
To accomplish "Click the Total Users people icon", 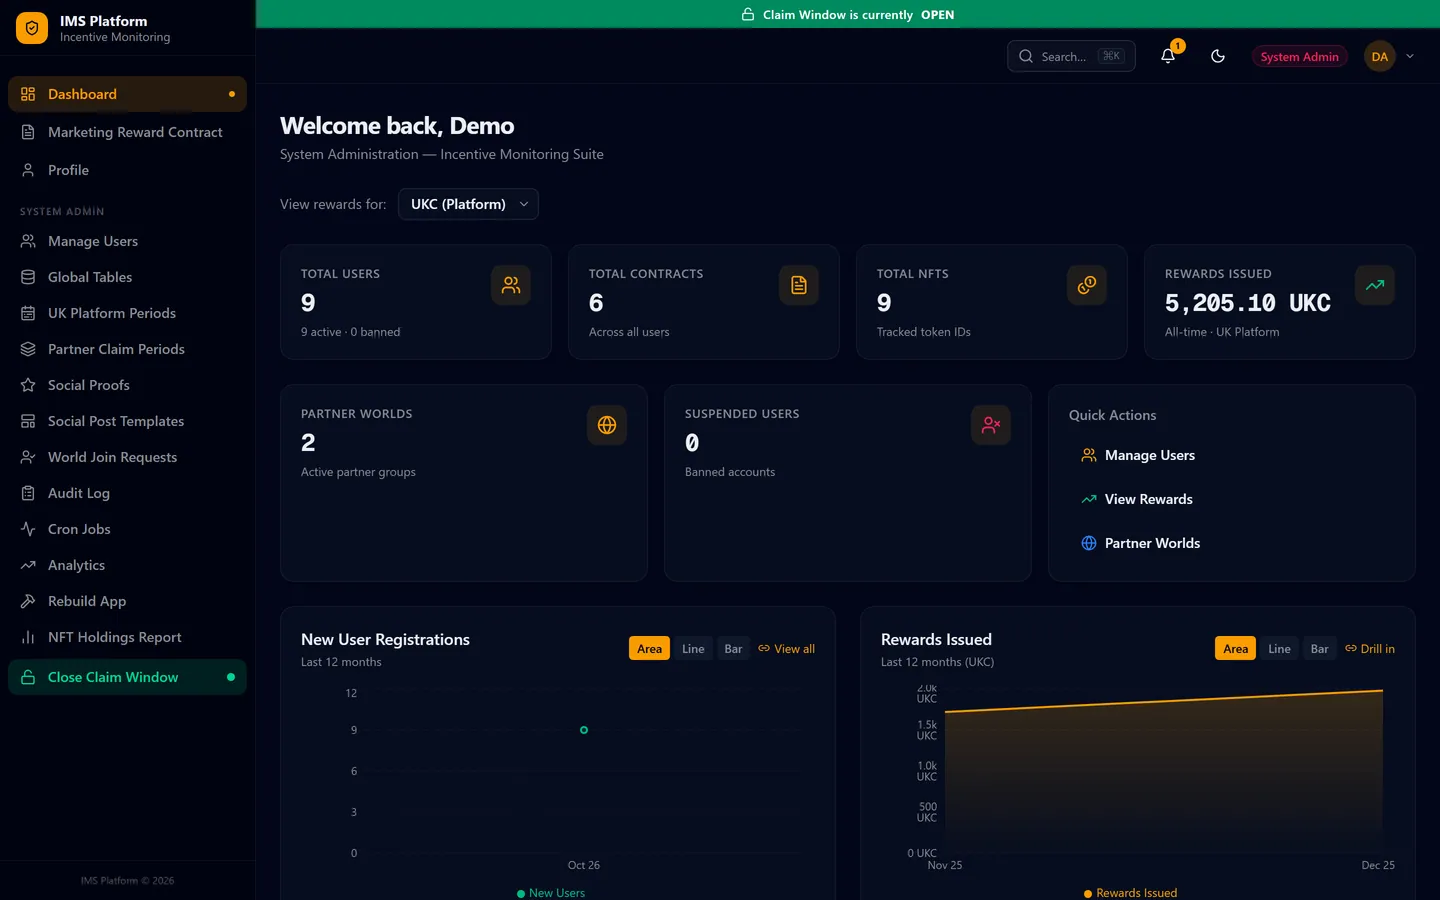I will coord(511,285).
